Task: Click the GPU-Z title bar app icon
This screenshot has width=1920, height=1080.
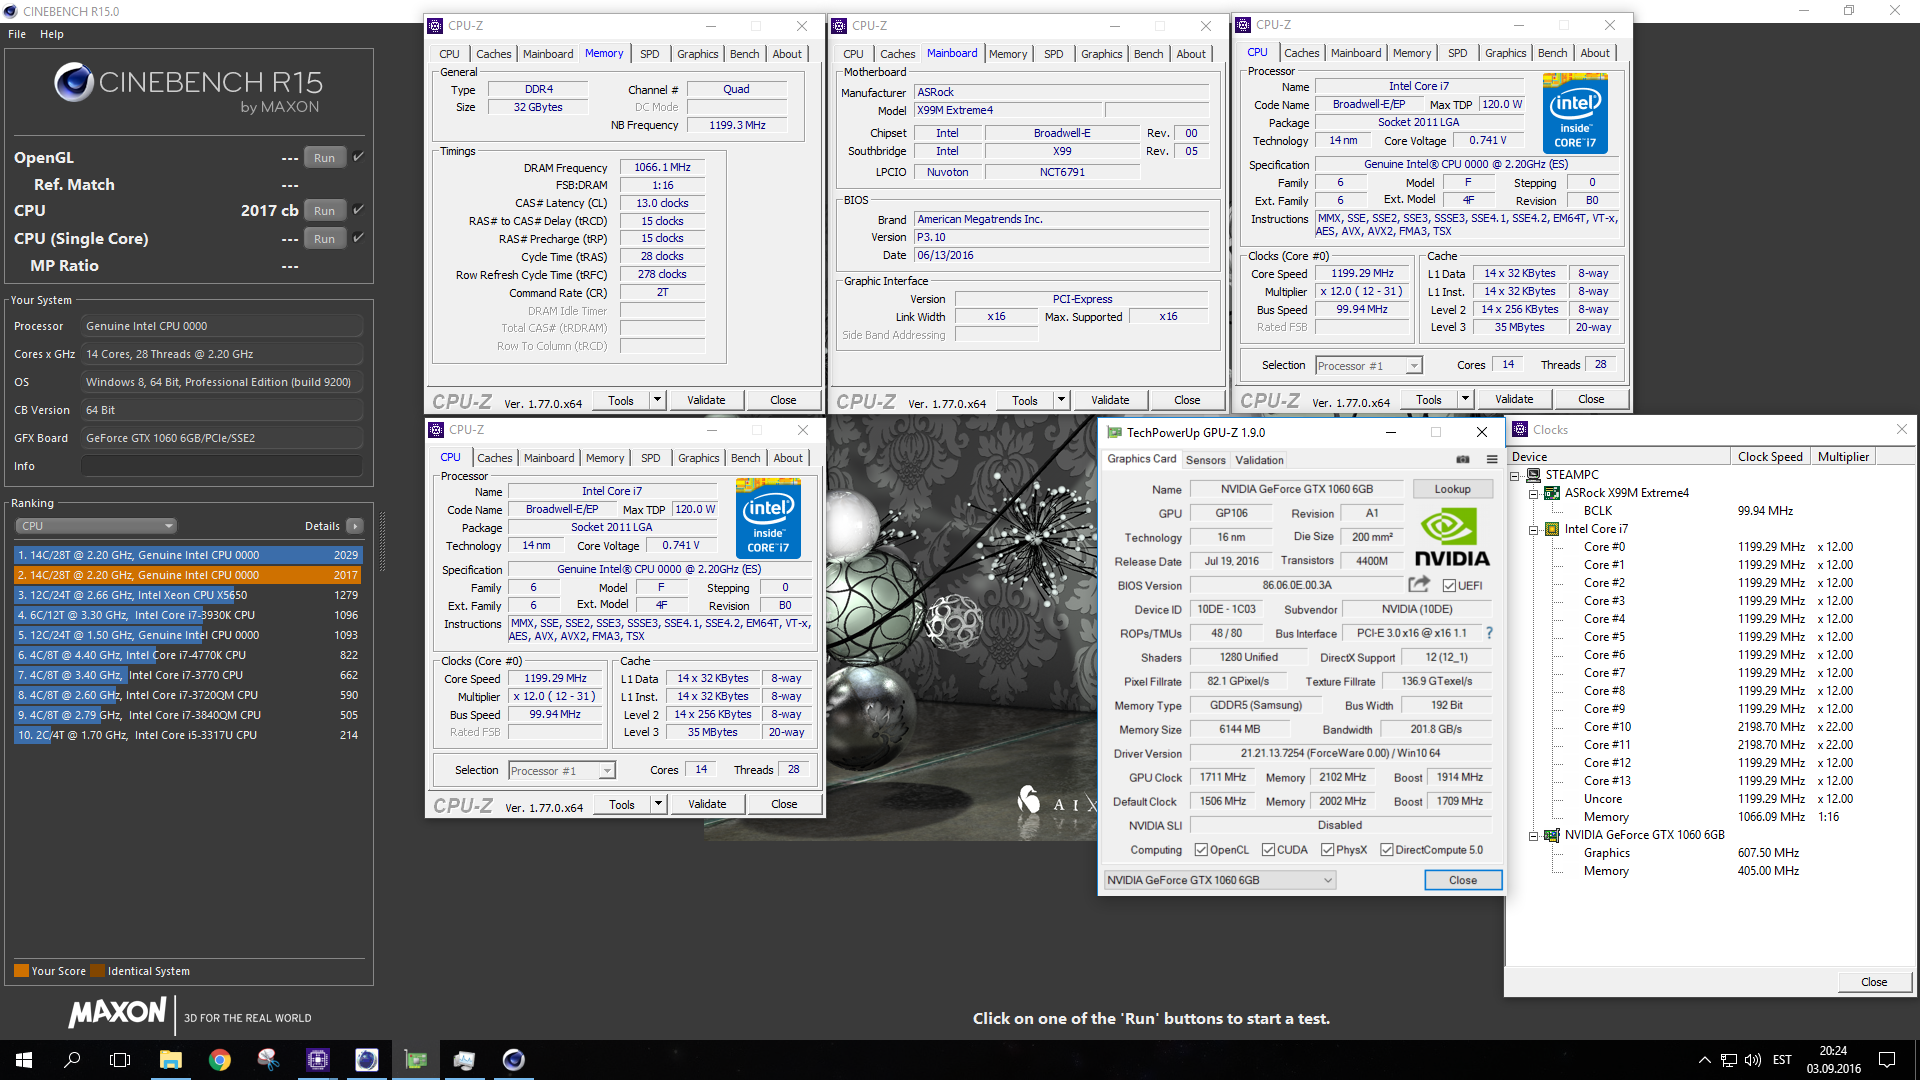Action: point(1114,432)
